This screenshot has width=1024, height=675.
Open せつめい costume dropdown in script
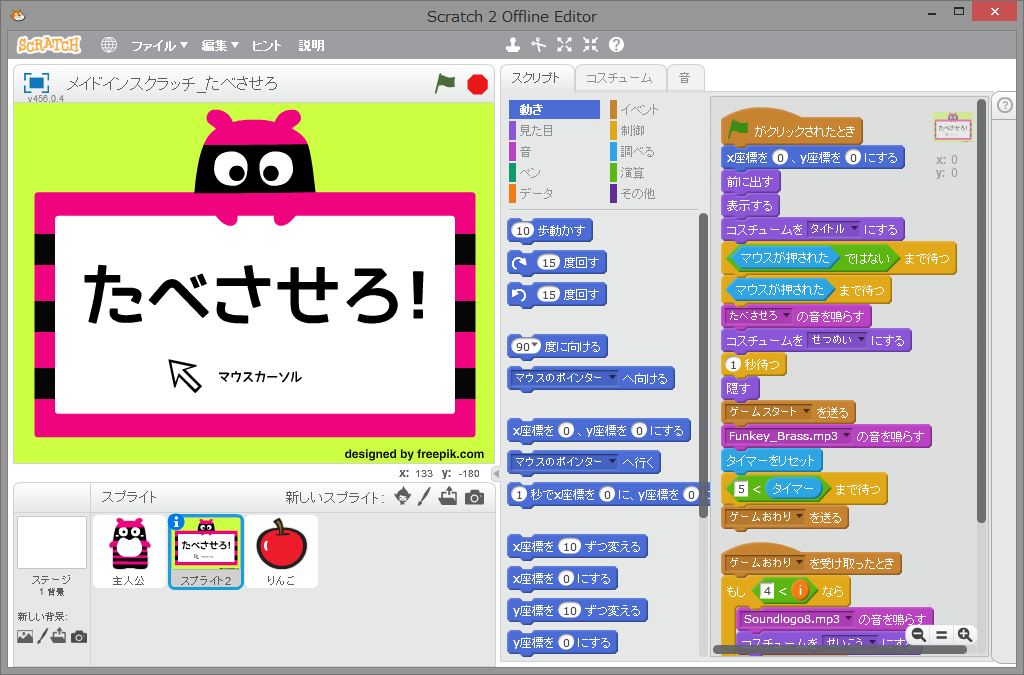tap(862, 339)
